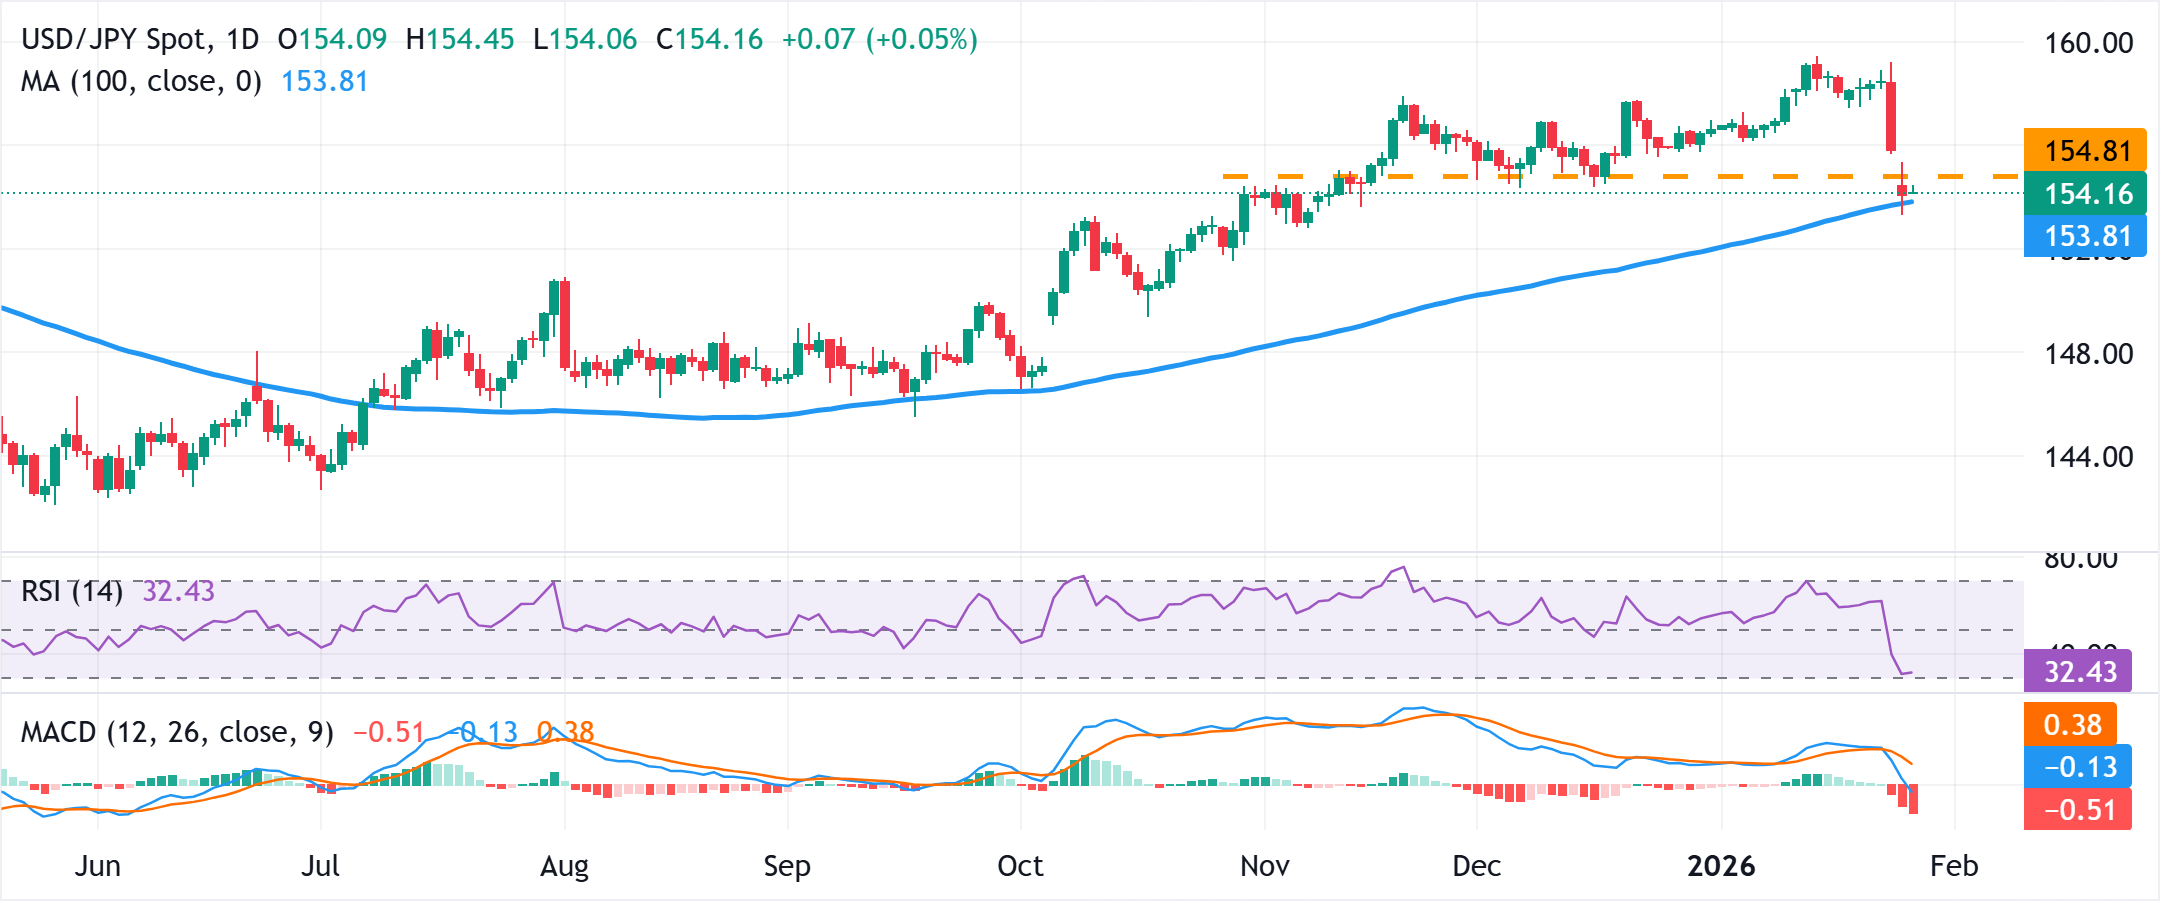The height and width of the screenshot is (901, 2160).
Task: Select the RSI (14) indicator label
Action: coord(70,593)
